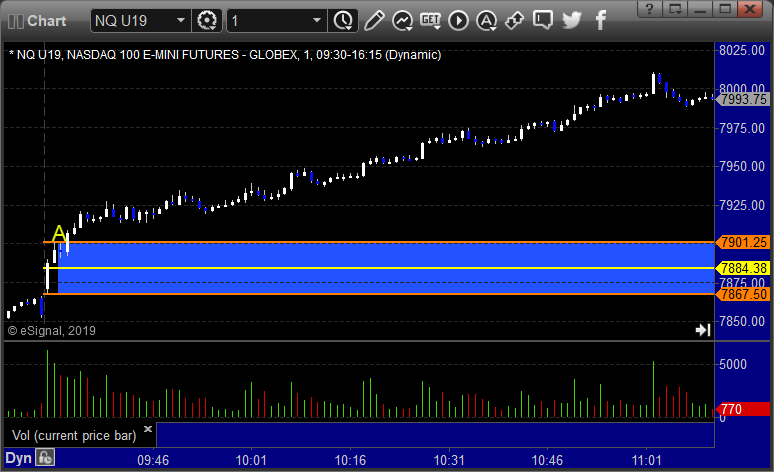Click the pop-out window button
Screen dimensions: 774x472
(x=675, y=9)
